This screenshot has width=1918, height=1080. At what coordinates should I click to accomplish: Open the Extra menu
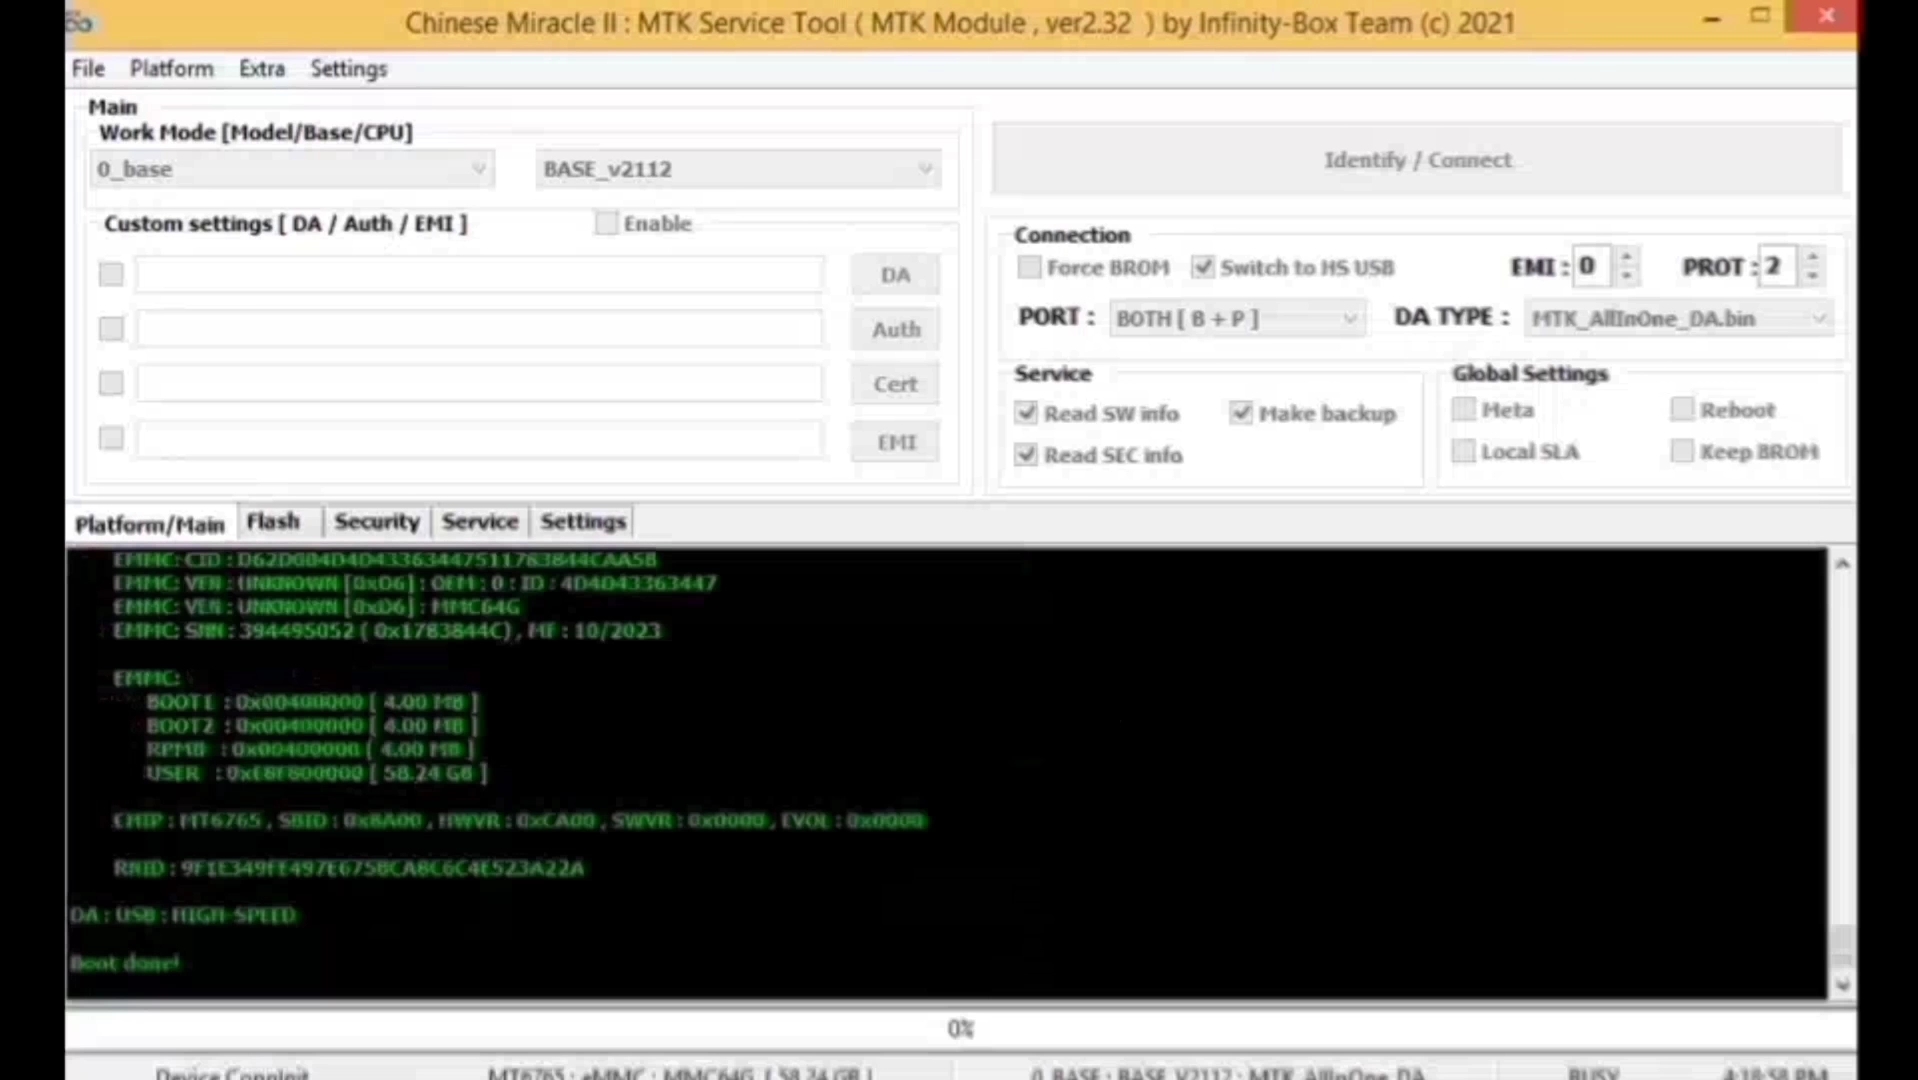click(262, 69)
